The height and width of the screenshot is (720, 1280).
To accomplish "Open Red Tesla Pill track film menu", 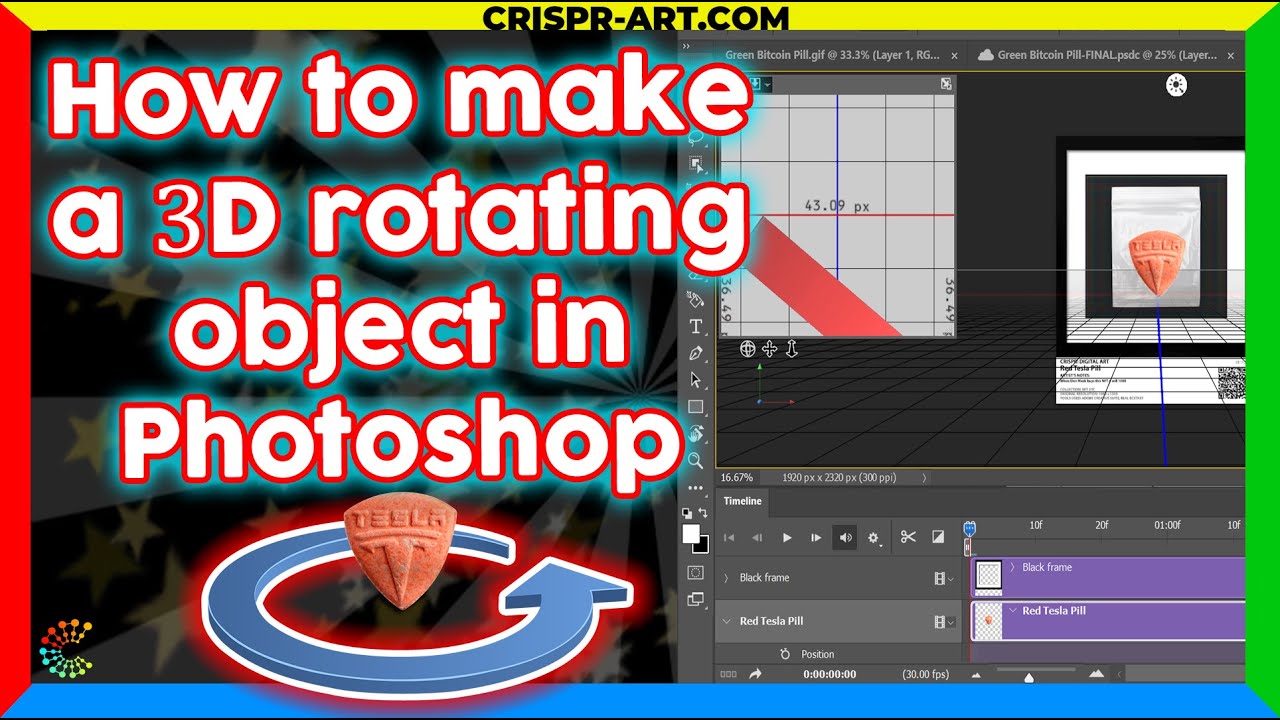I will 943,621.
